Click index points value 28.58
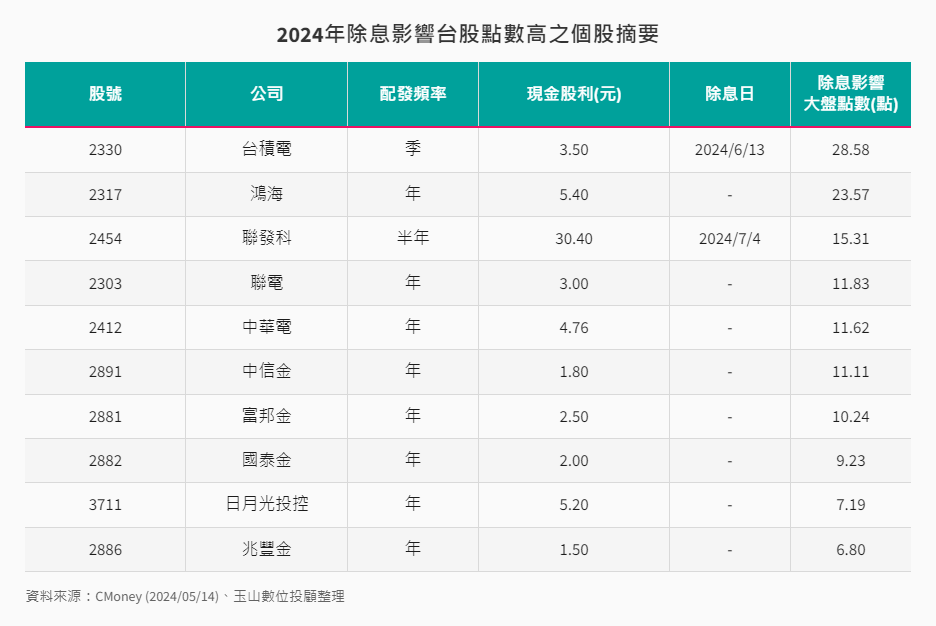The height and width of the screenshot is (626, 936). click(x=851, y=150)
